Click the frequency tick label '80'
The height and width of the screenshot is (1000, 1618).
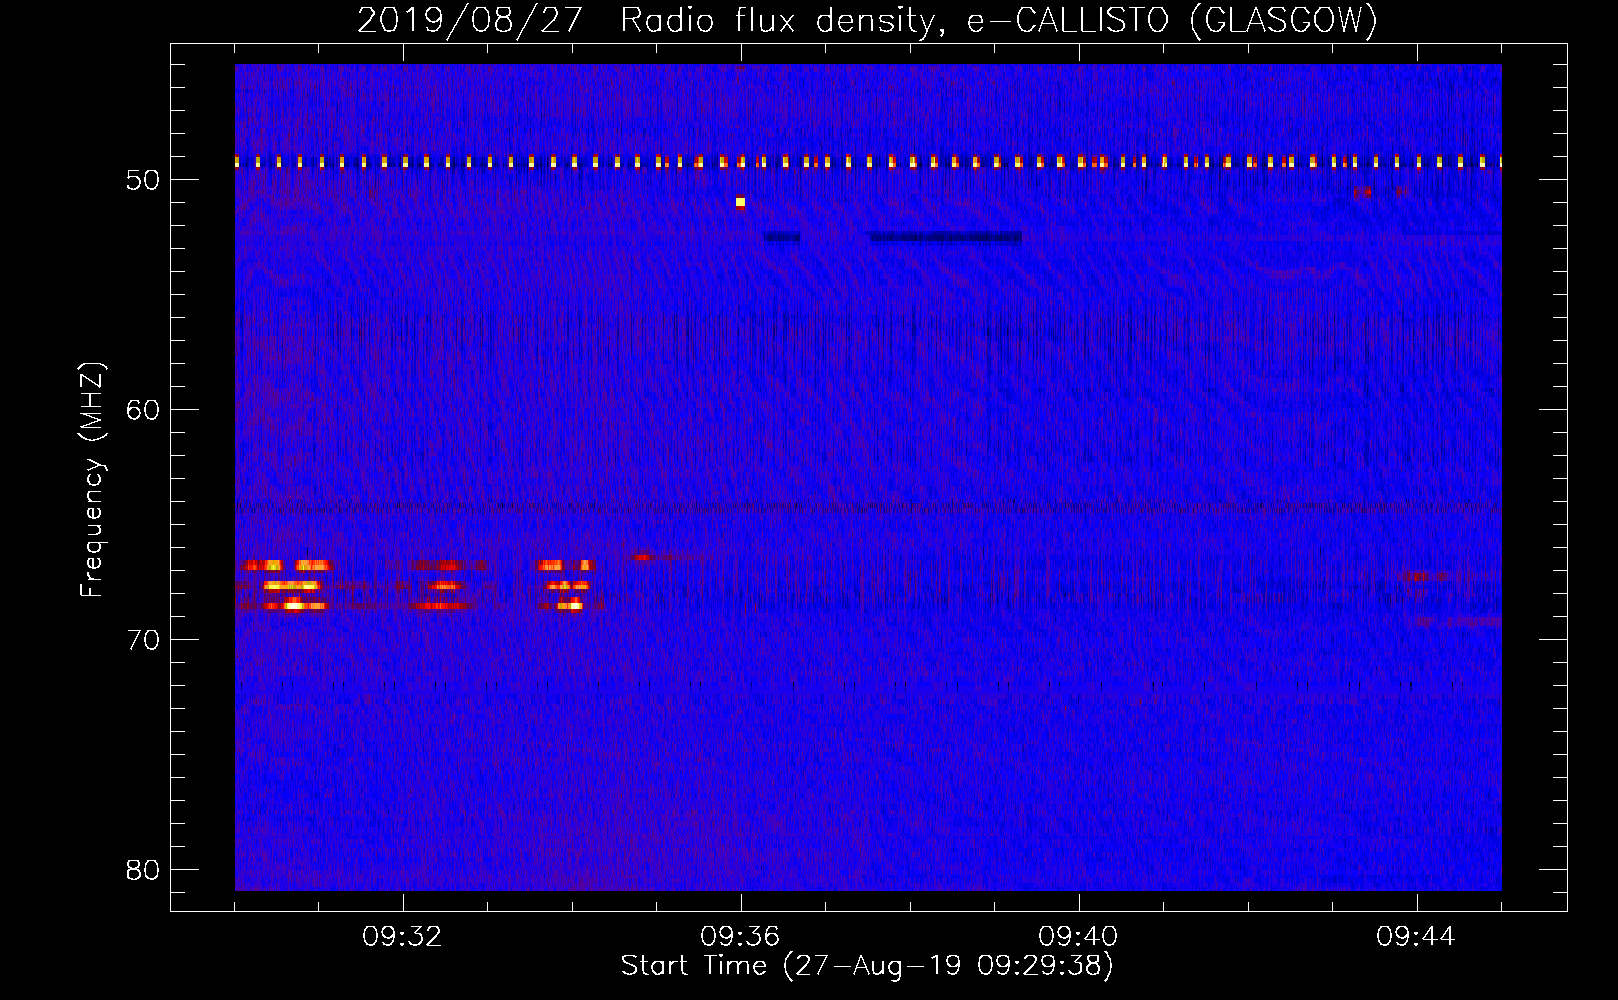pos(143,870)
